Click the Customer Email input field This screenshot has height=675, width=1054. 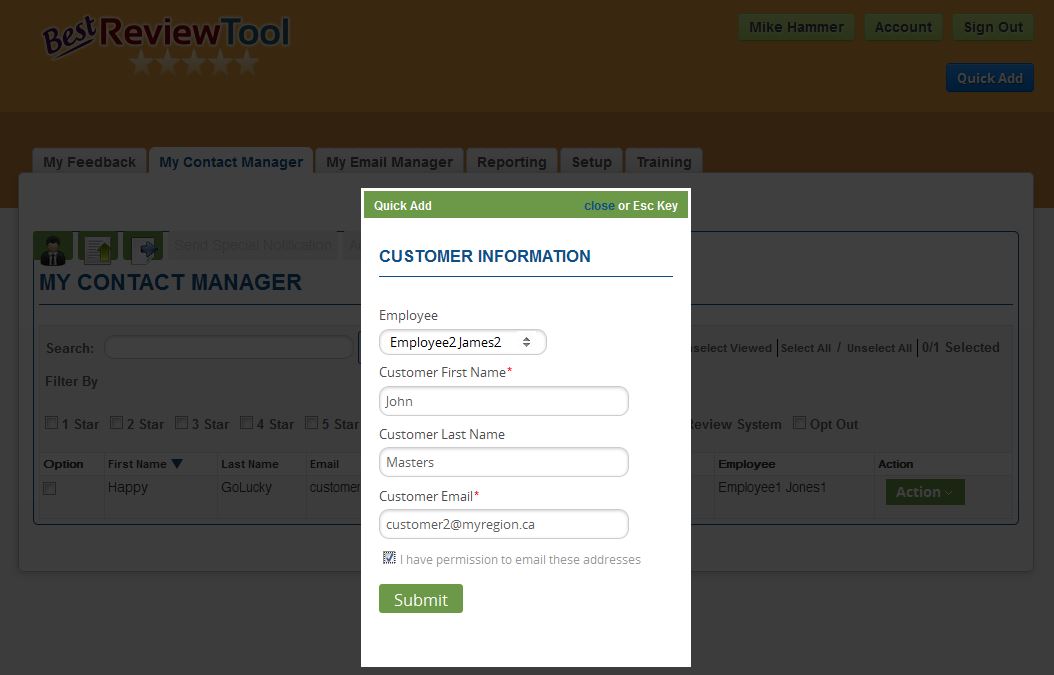click(x=503, y=524)
